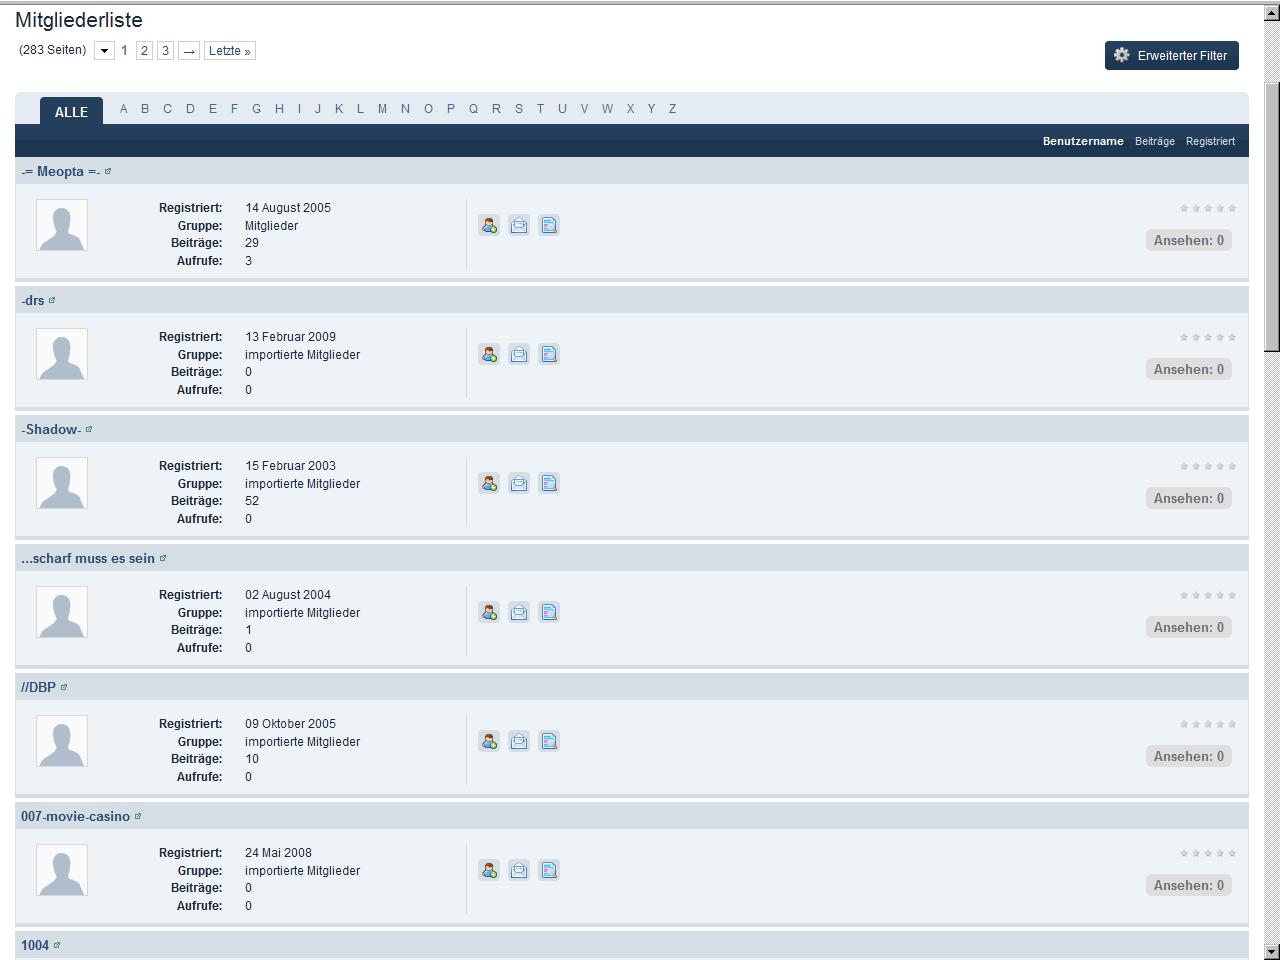Click '(283 Seiten)' text
Screen dimensions: 1280x960
tap(53, 50)
